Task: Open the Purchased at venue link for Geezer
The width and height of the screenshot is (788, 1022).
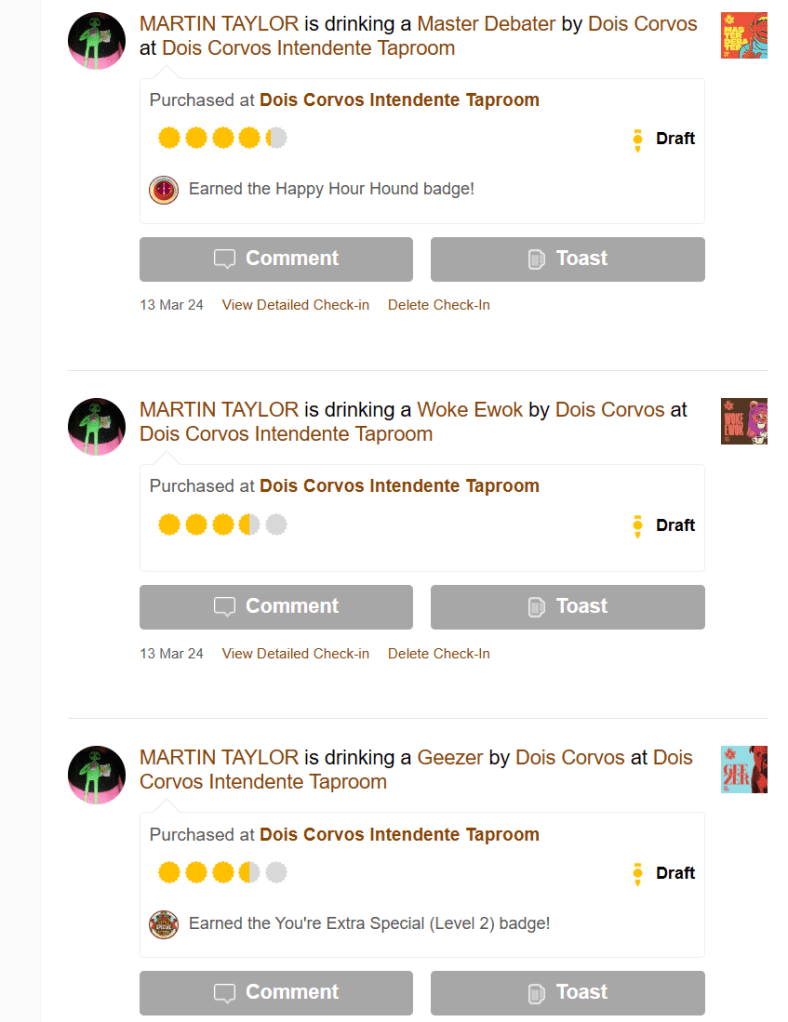Action: tap(399, 835)
